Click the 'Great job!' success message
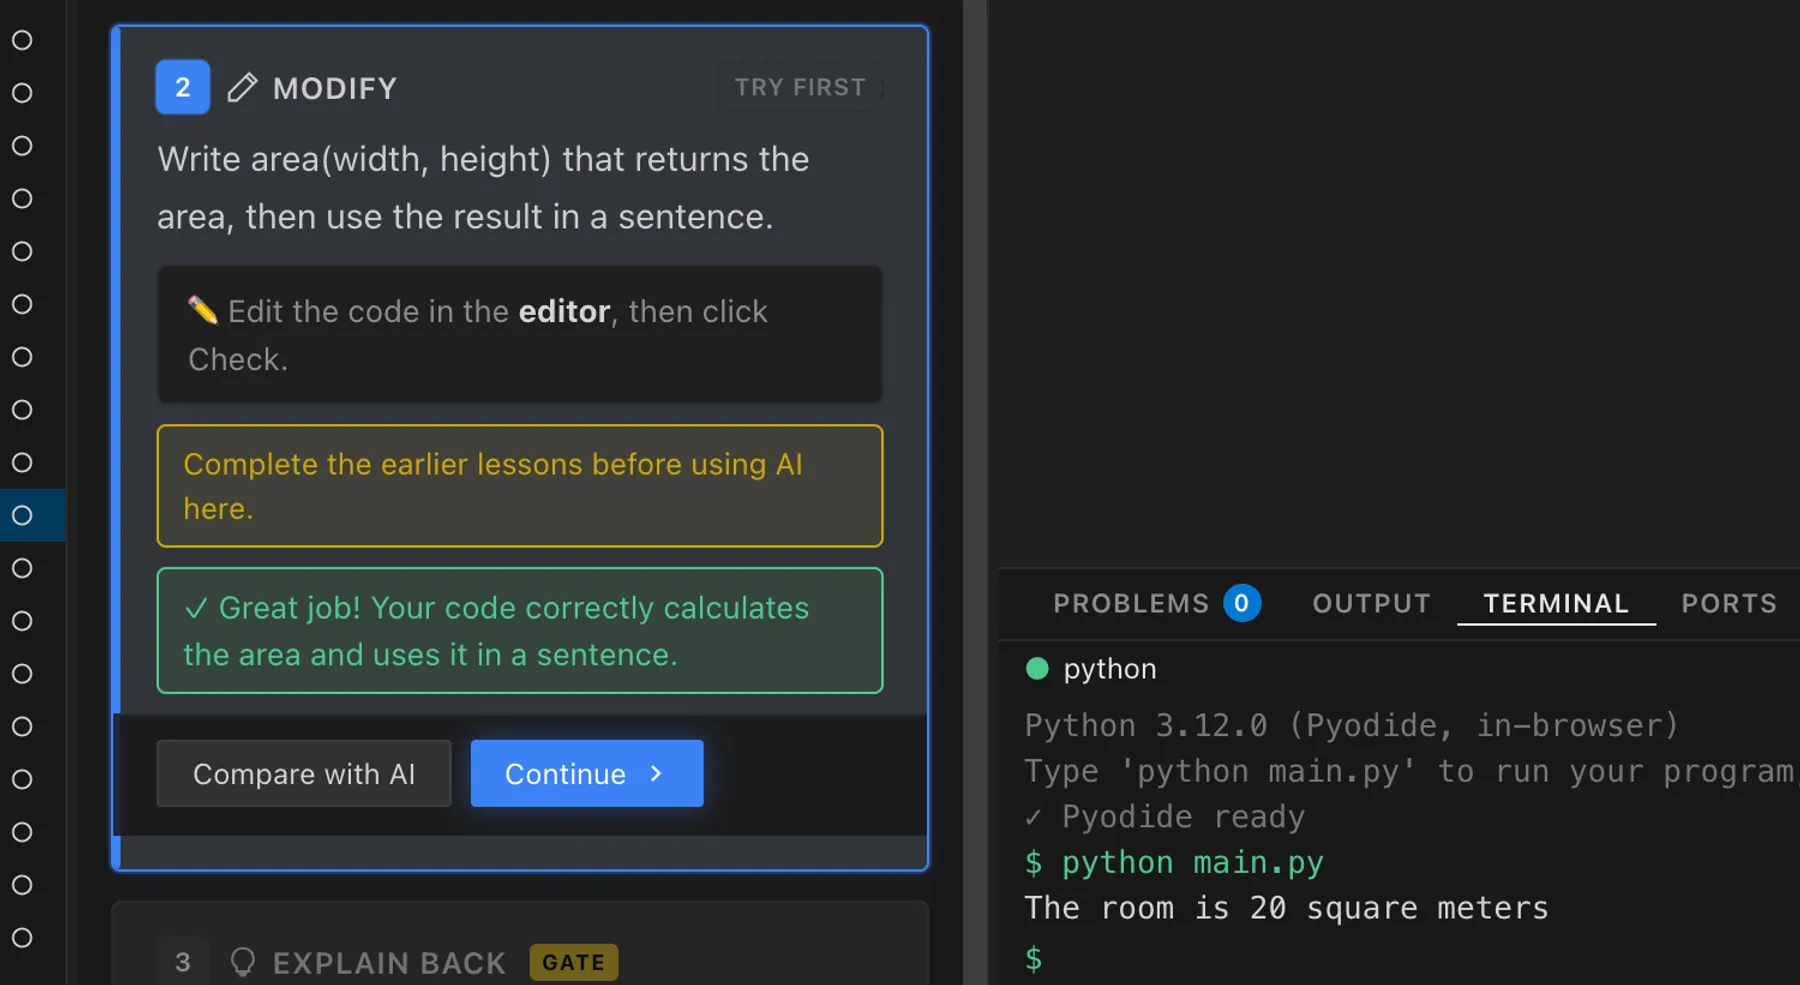This screenshot has width=1800, height=985. pyautogui.click(x=520, y=631)
